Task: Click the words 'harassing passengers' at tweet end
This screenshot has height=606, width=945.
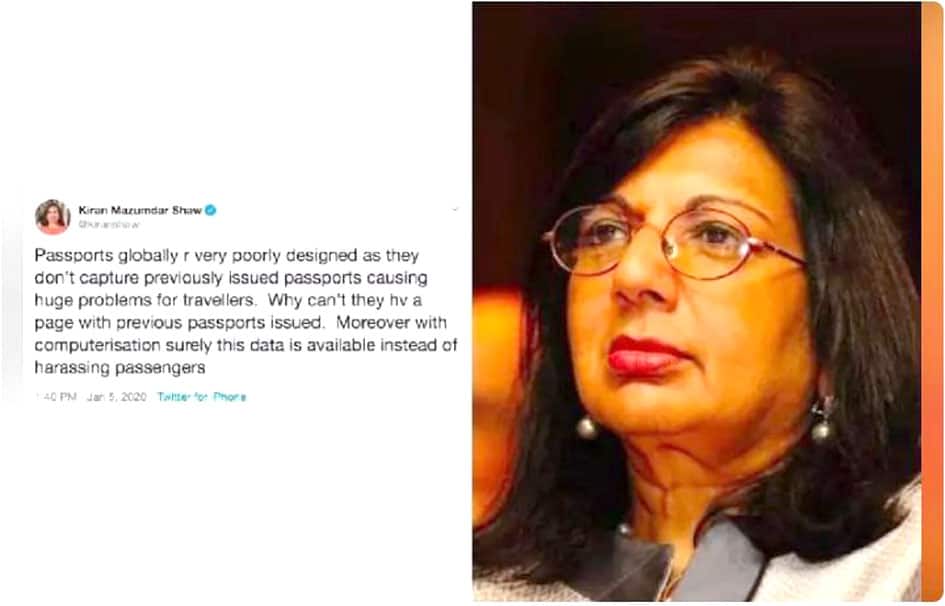Action: point(120,367)
